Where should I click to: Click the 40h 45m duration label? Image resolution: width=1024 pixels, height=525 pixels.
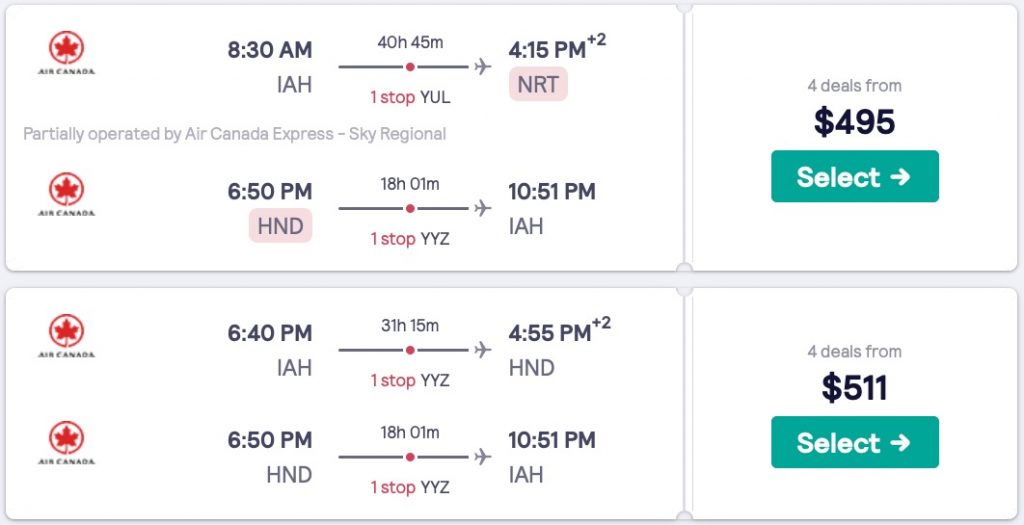click(410, 42)
